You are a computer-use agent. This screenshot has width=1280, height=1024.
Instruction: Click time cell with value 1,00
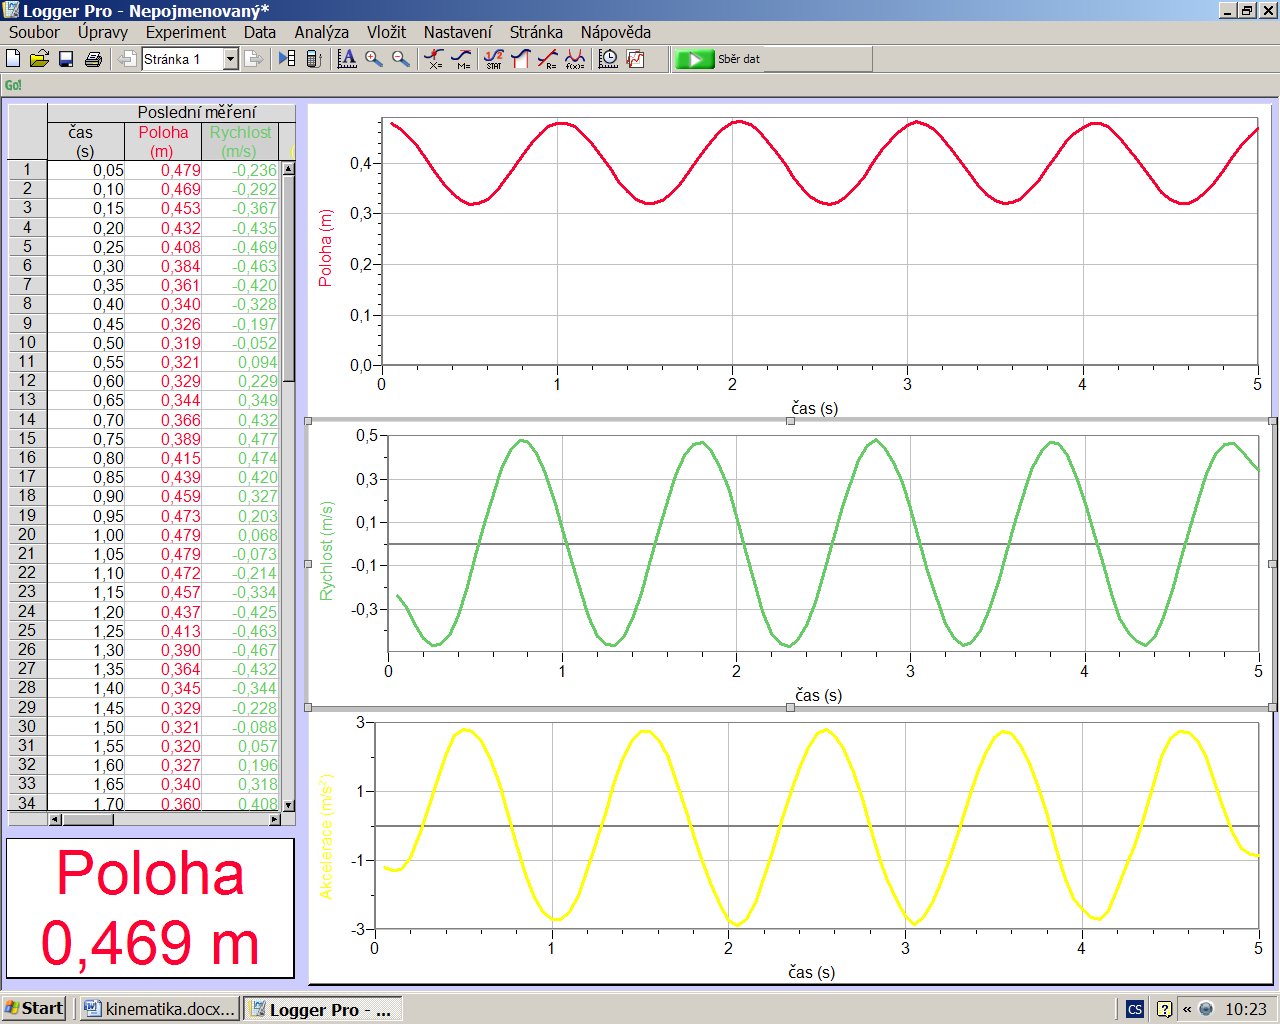[x=86, y=535]
